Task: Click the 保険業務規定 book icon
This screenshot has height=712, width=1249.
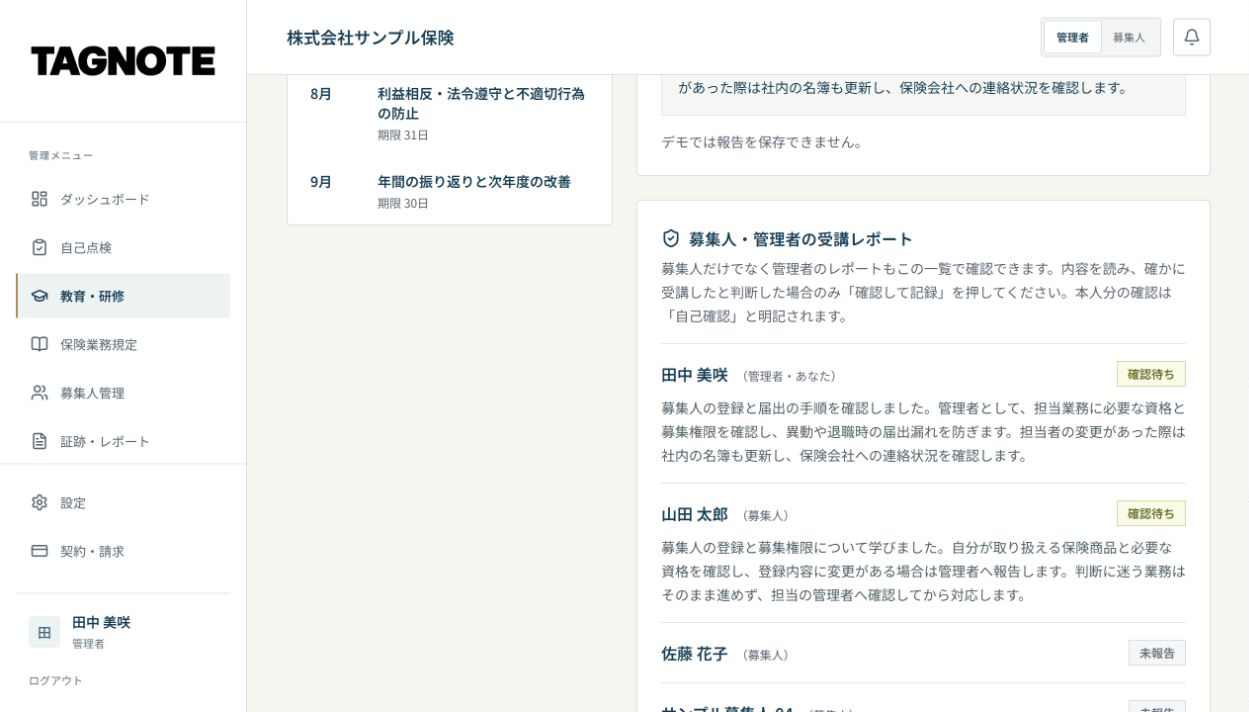Action: point(39,344)
